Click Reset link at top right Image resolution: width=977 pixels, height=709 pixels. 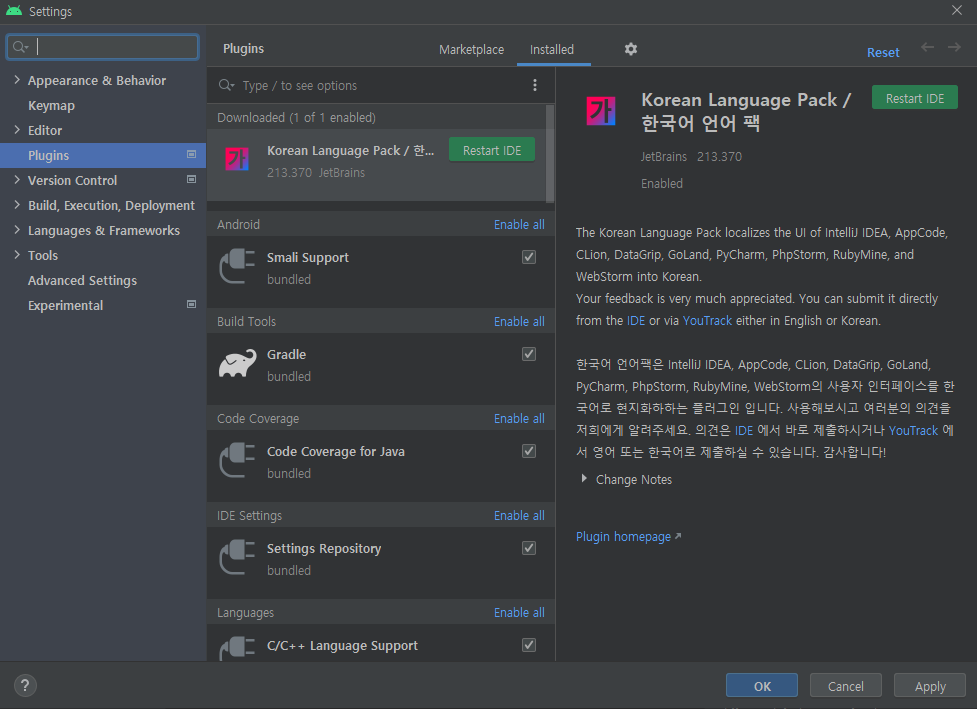click(x=883, y=52)
